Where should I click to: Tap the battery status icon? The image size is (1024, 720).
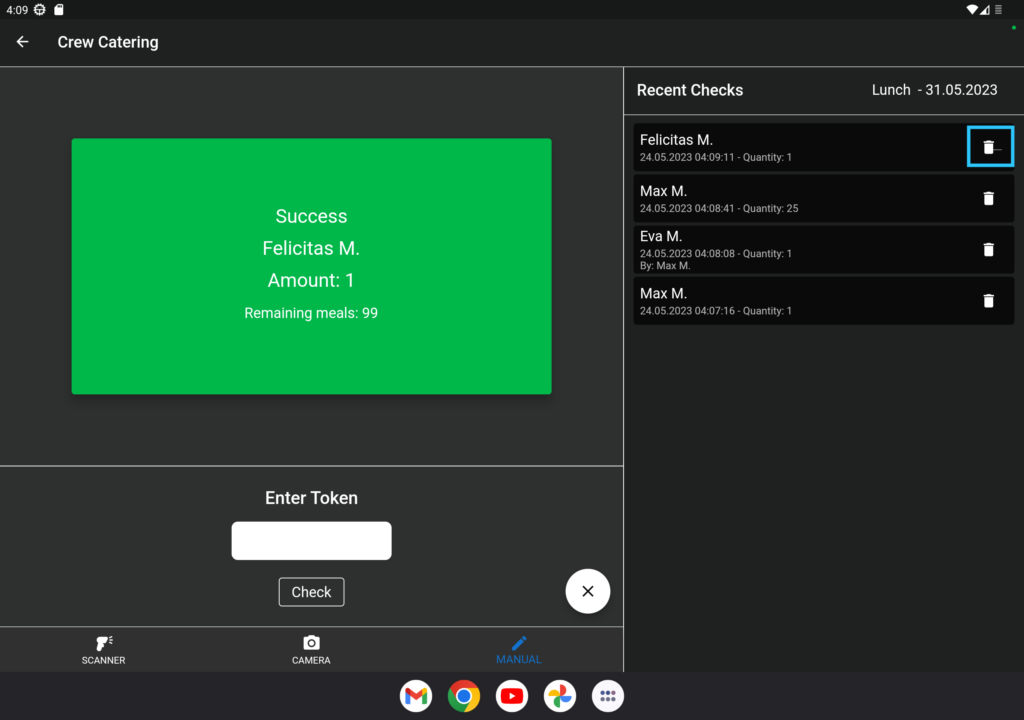(998, 10)
